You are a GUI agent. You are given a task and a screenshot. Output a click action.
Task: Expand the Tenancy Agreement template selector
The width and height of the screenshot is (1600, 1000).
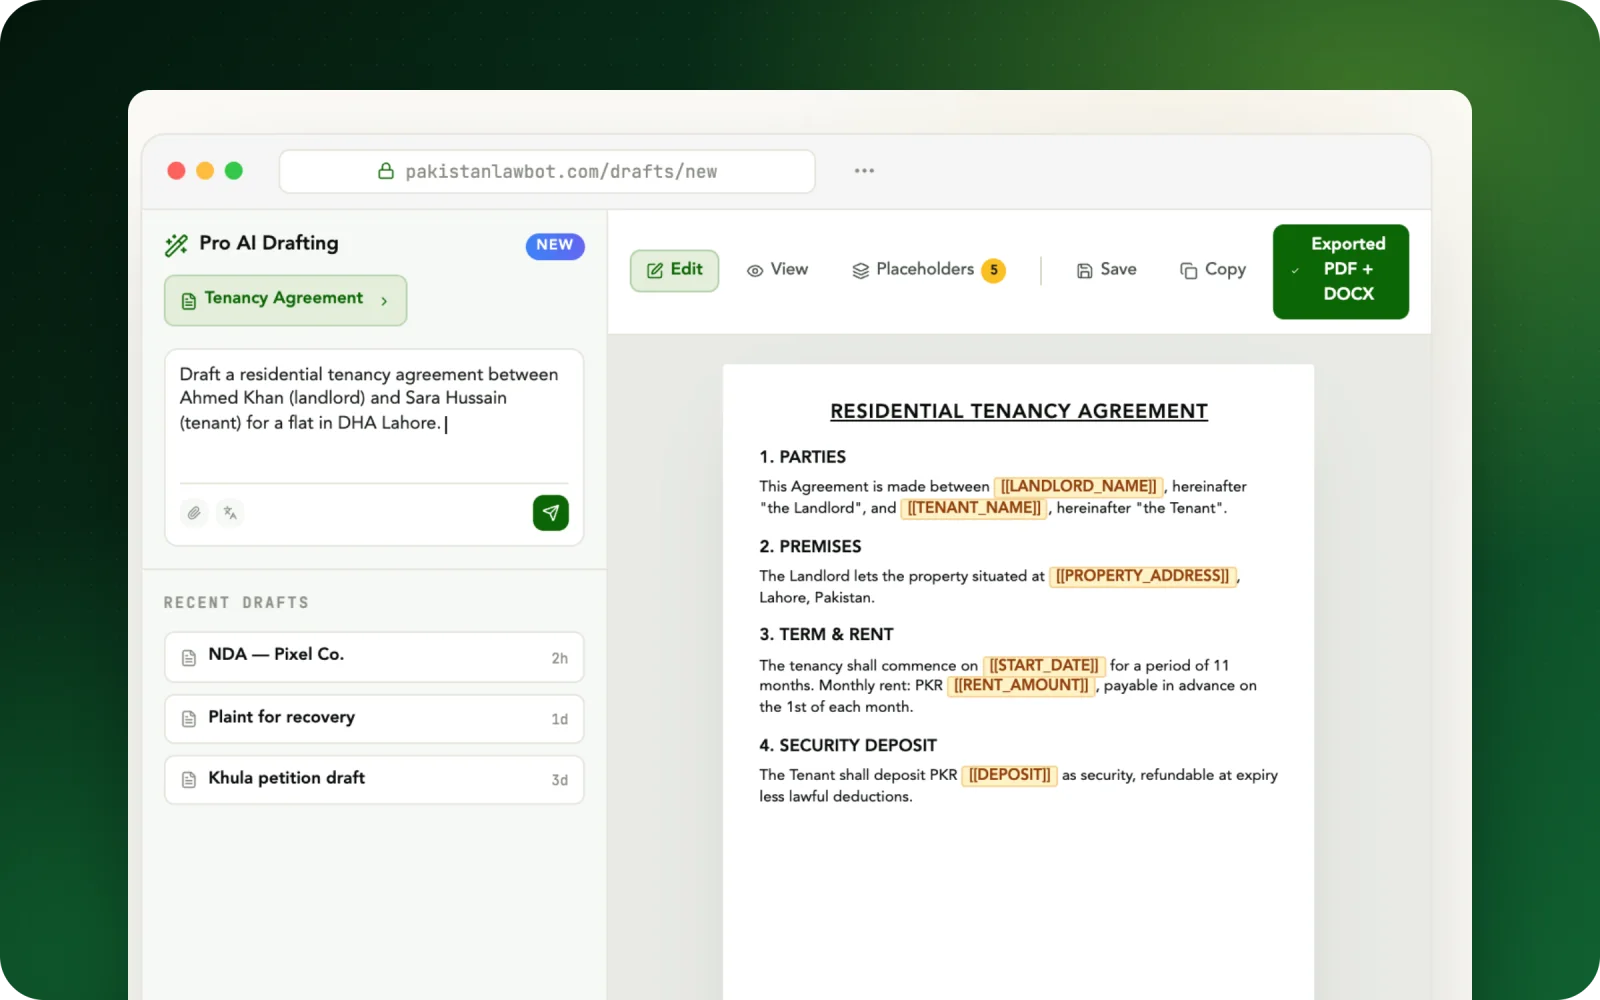(285, 300)
